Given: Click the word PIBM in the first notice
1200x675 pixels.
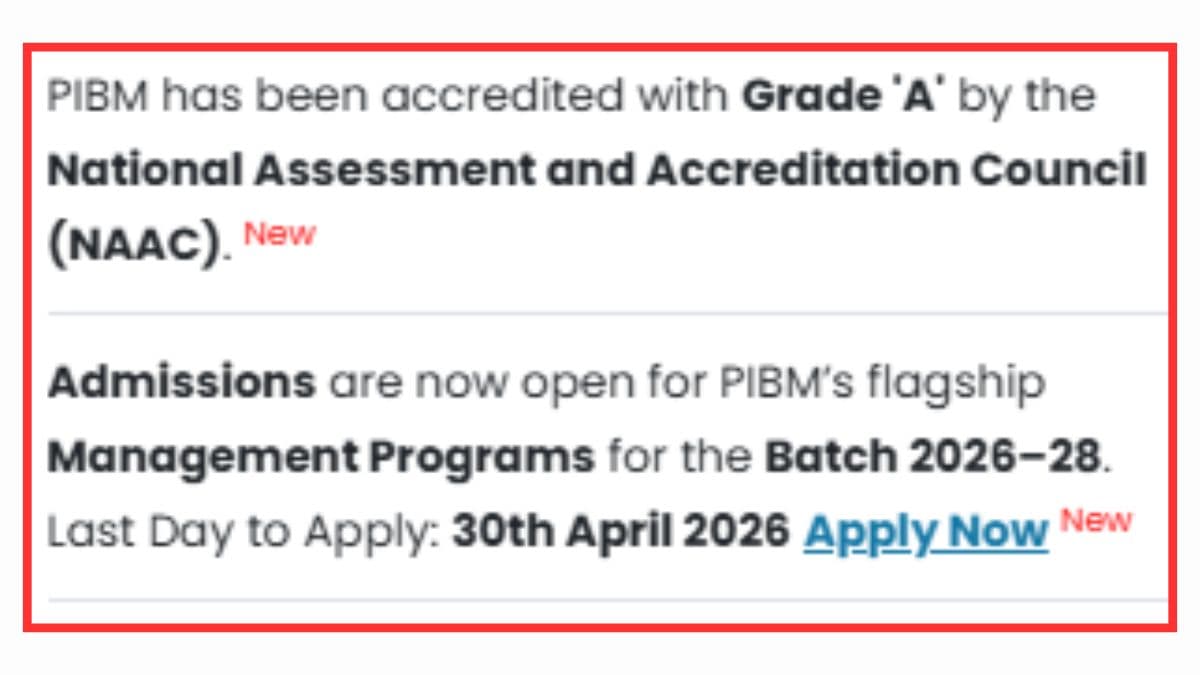Looking at the screenshot, I should click(x=100, y=94).
